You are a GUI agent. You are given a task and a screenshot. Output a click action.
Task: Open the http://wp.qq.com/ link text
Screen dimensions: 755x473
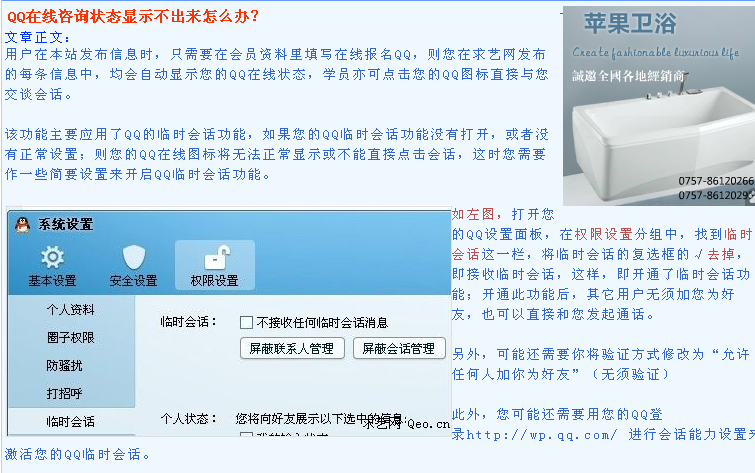(x=541, y=434)
